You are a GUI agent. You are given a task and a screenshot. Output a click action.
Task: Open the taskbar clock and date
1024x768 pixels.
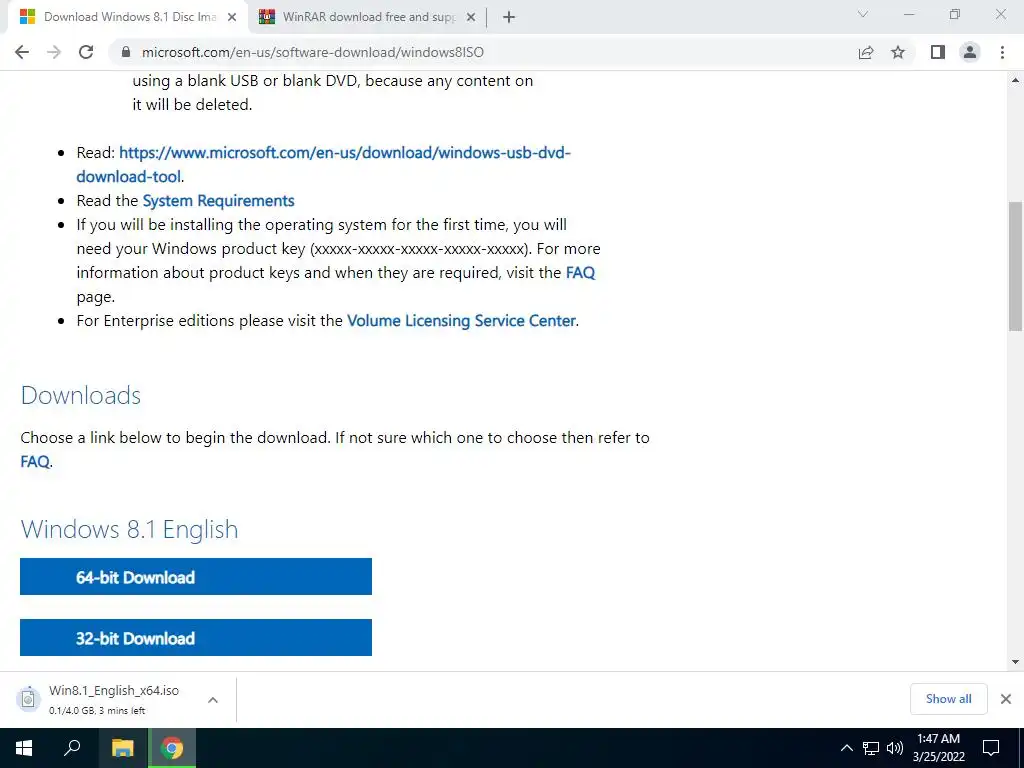tap(938, 748)
